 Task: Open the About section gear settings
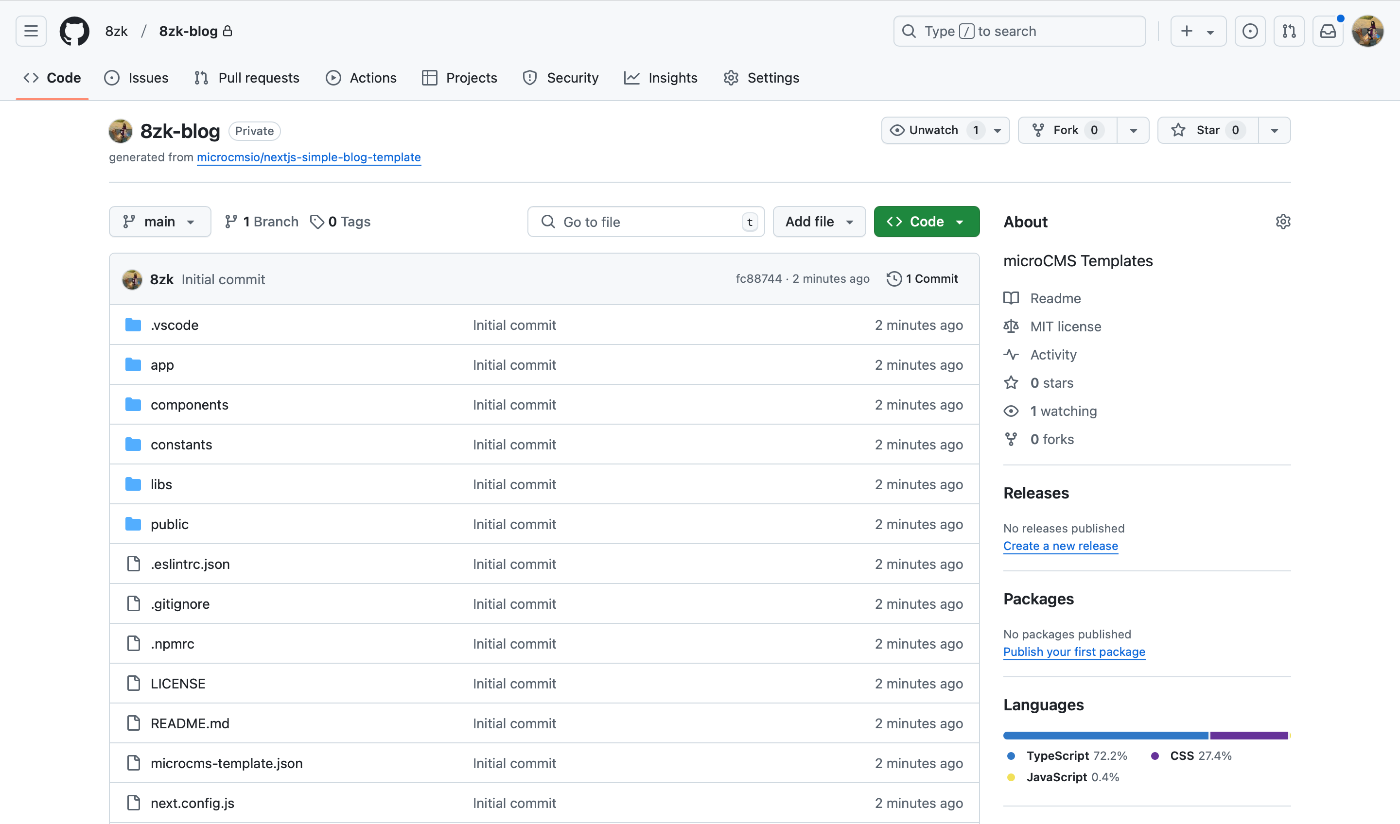[x=1283, y=222]
